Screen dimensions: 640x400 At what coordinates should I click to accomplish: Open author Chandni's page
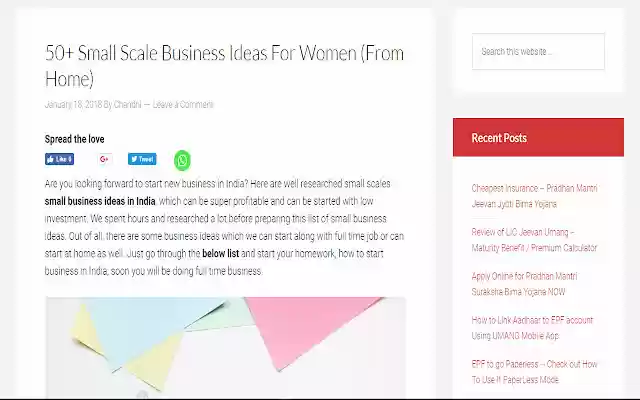pos(127,104)
